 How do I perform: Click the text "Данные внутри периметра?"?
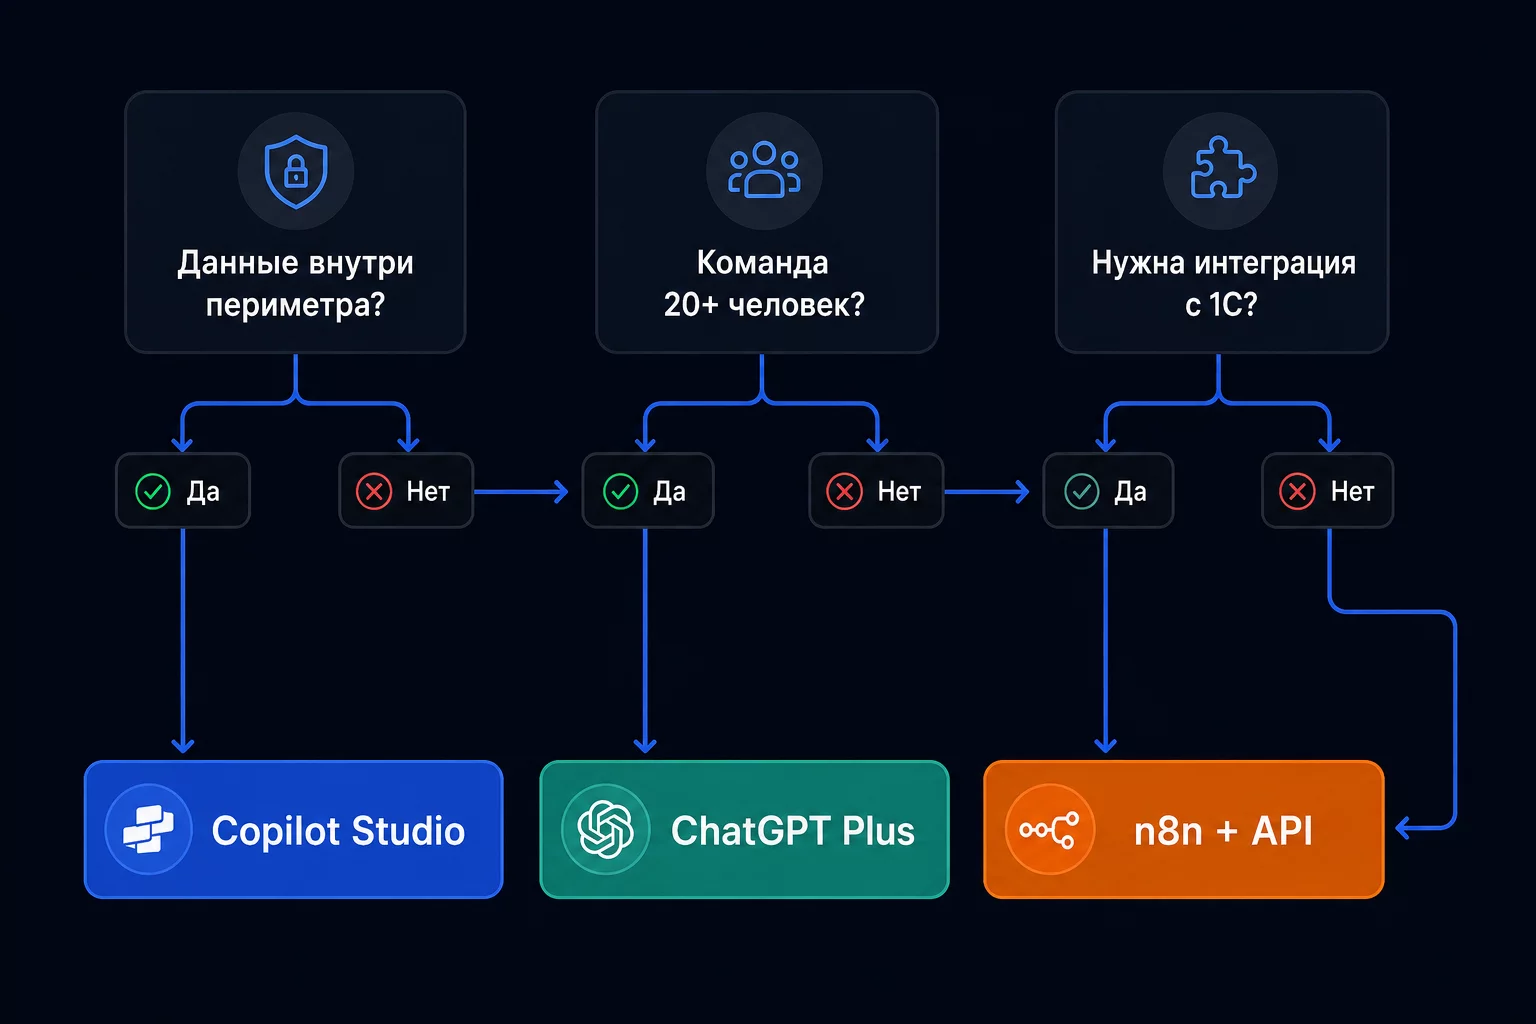pyautogui.click(x=295, y=283)
